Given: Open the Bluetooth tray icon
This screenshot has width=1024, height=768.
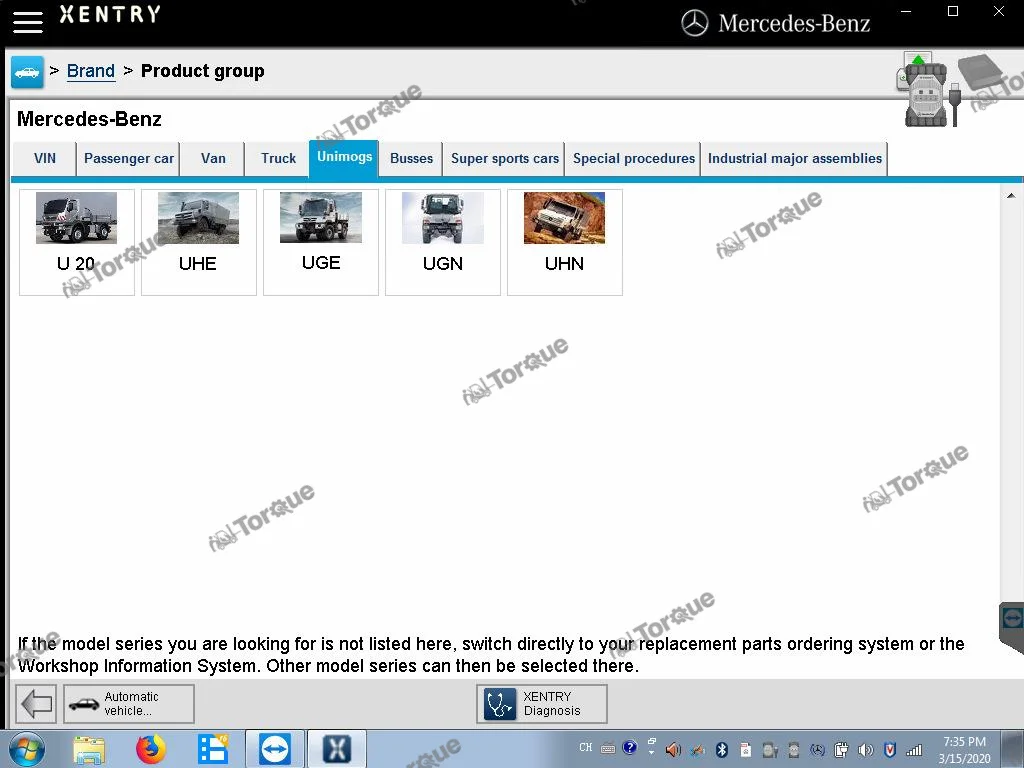Looking at the screenshot, I should point(722,750).
